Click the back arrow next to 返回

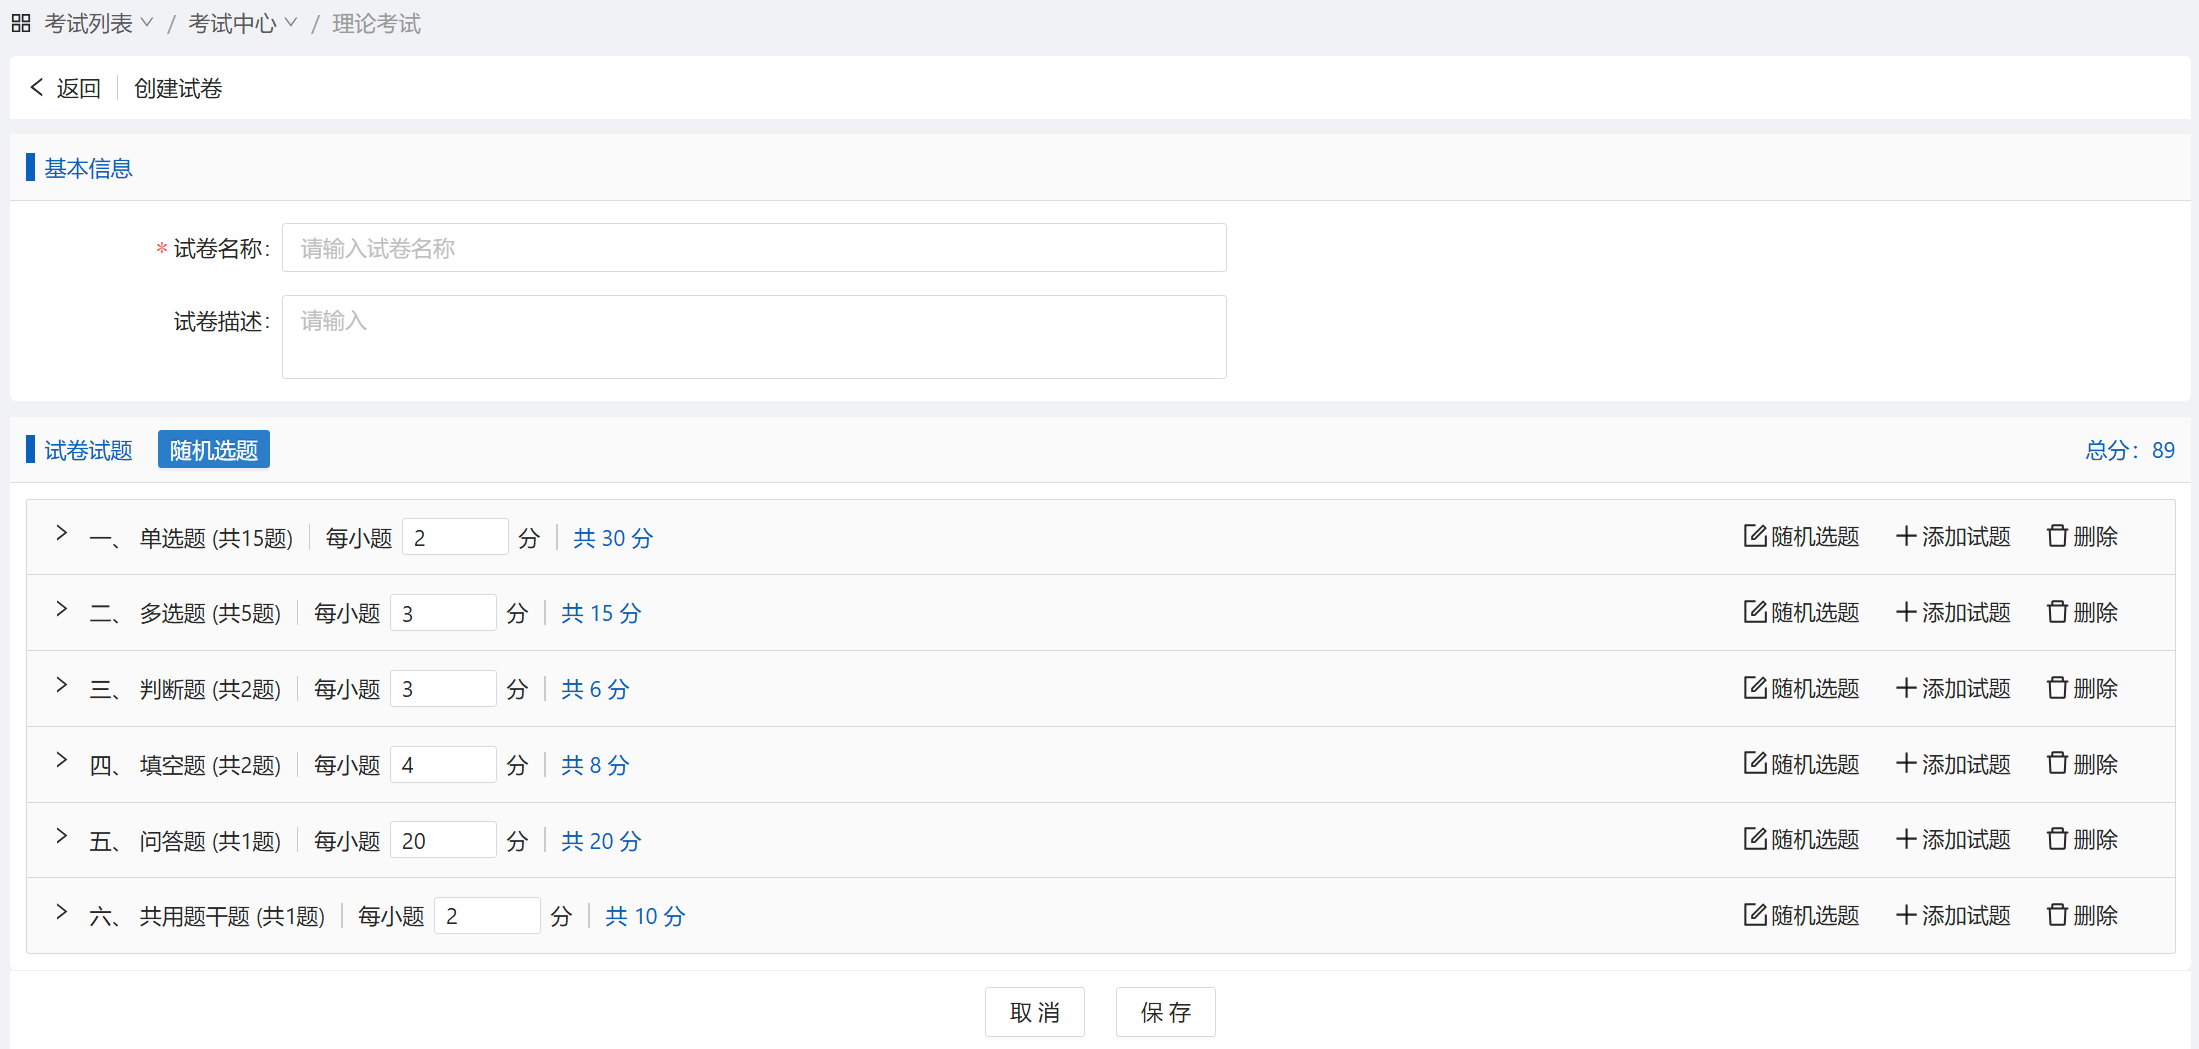click(x=37, y=88)
